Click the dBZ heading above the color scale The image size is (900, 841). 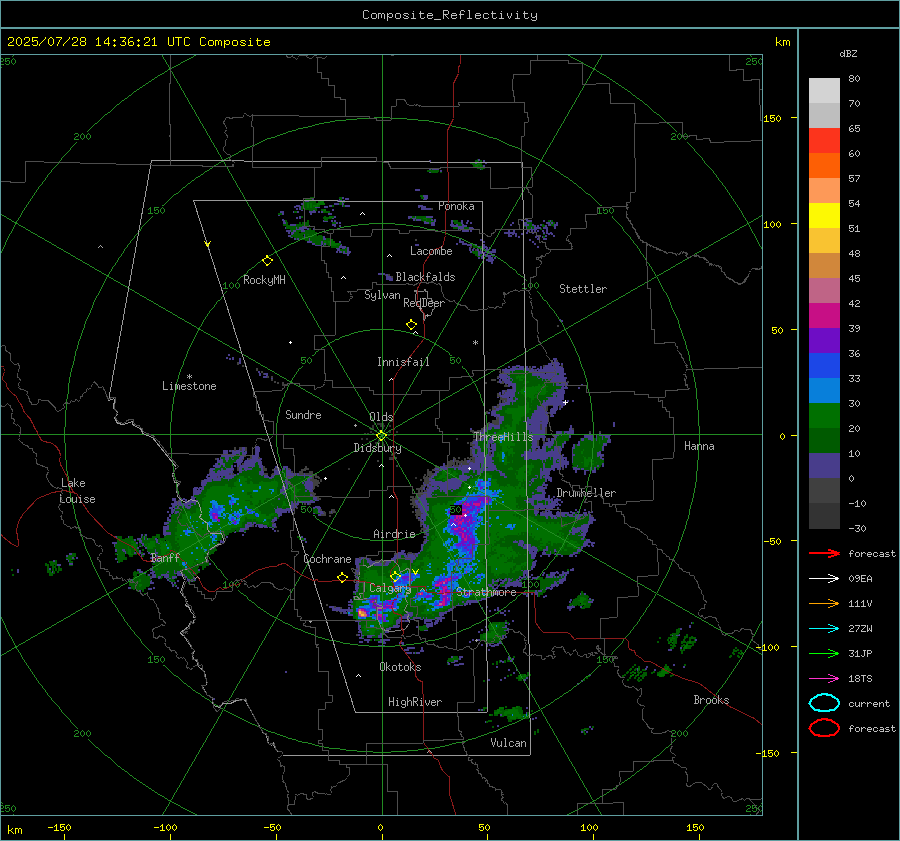tap(848, 53)
